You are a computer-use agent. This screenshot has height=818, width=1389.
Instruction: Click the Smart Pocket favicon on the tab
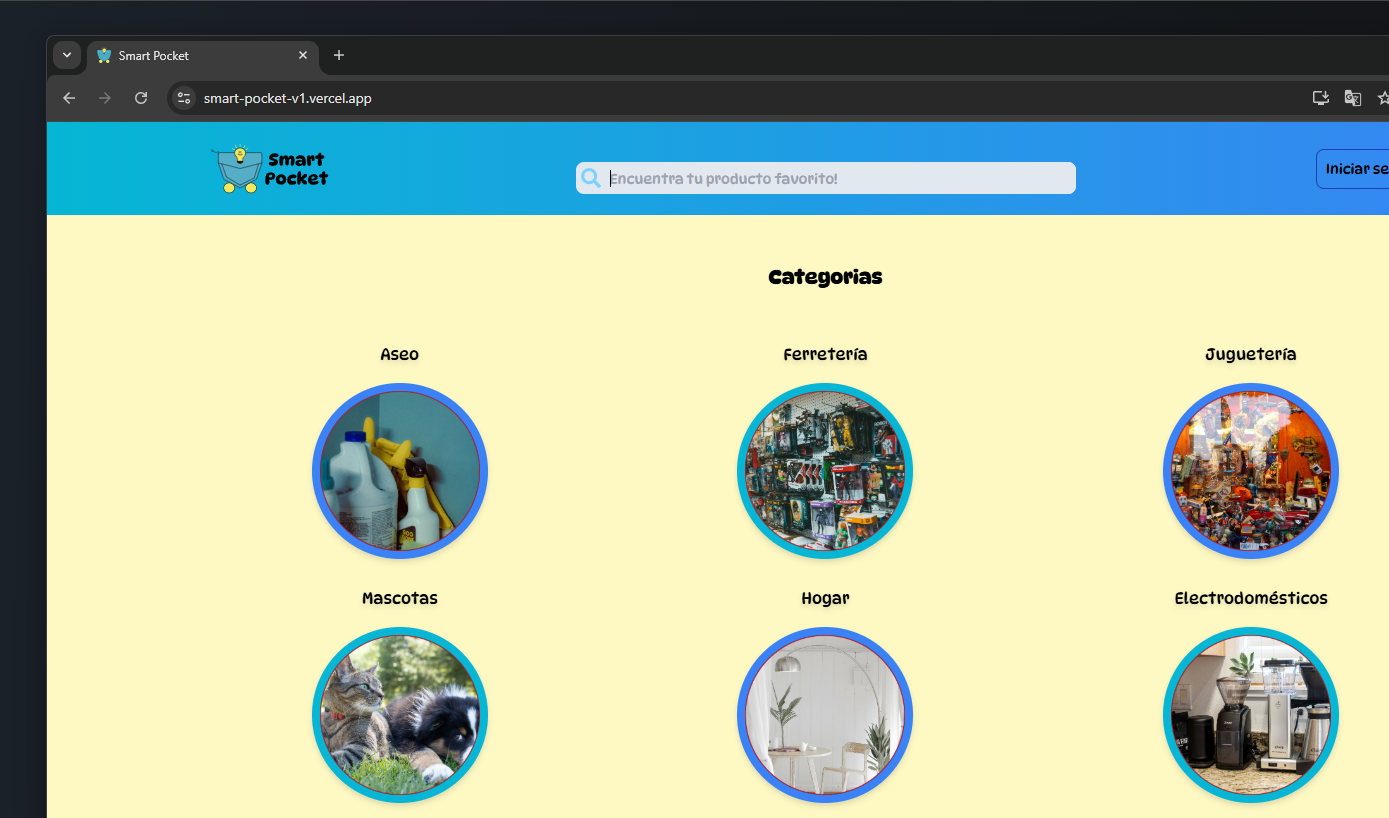103,55
